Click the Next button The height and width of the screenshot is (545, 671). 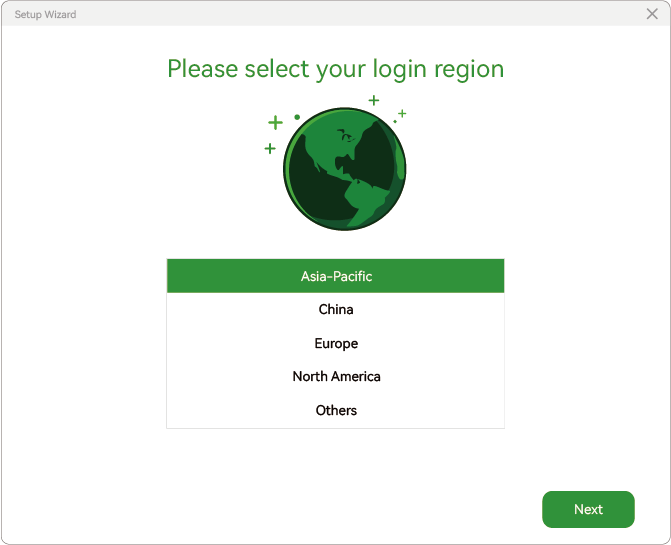588,509
